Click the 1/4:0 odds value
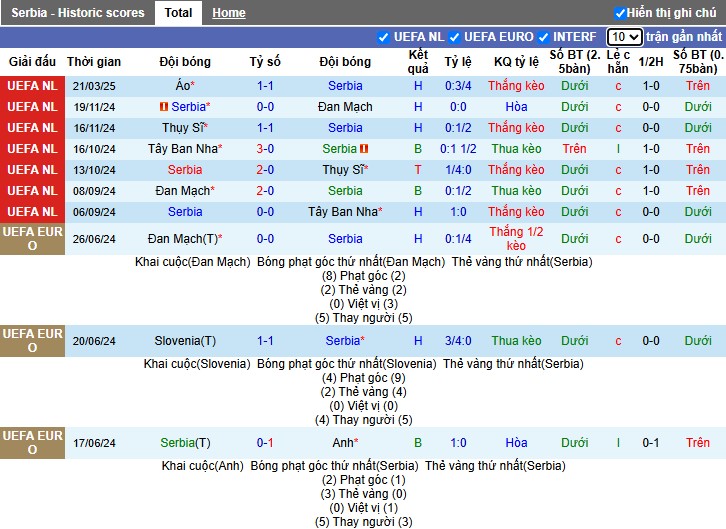Image resolution: width=726 pixels, height=529 pixels. point(458,170)
